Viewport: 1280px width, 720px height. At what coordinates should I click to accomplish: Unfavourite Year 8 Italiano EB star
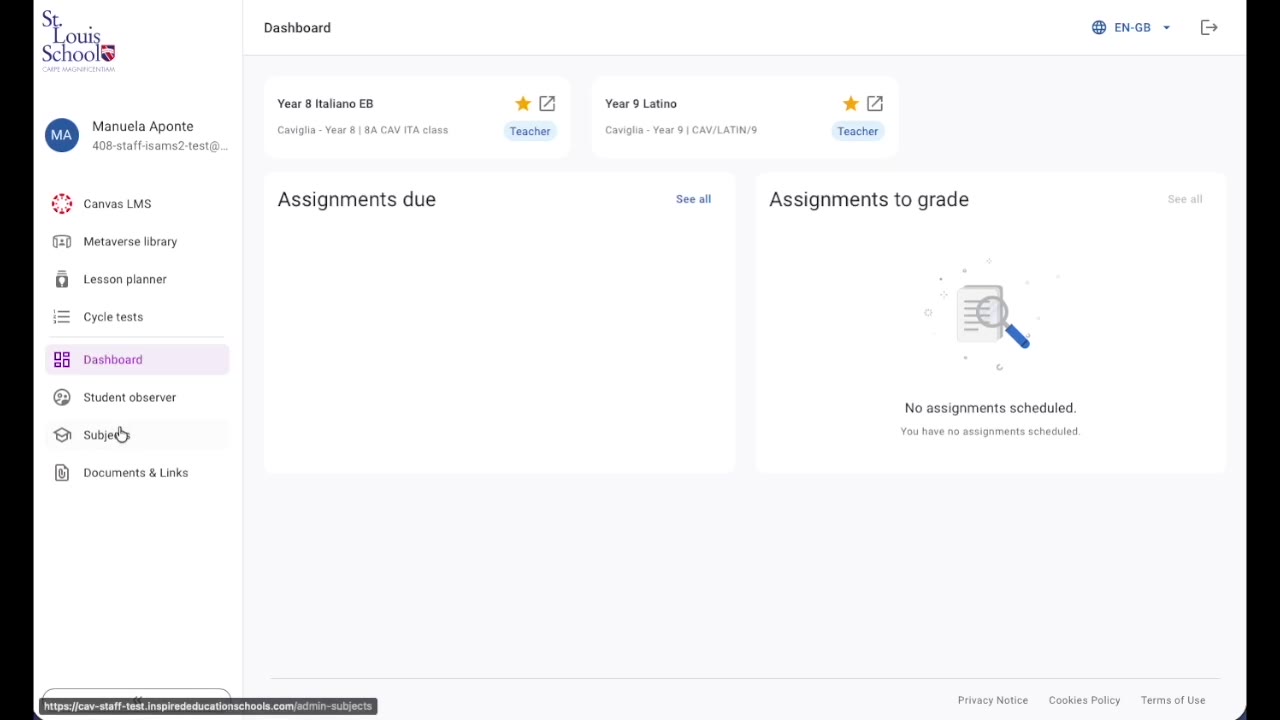pos(523,104)
